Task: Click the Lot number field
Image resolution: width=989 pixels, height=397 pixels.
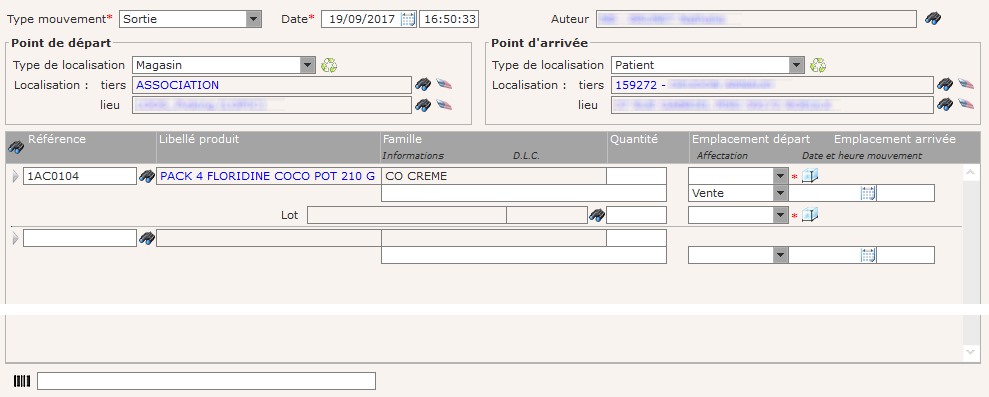Action: click(407, 215)
